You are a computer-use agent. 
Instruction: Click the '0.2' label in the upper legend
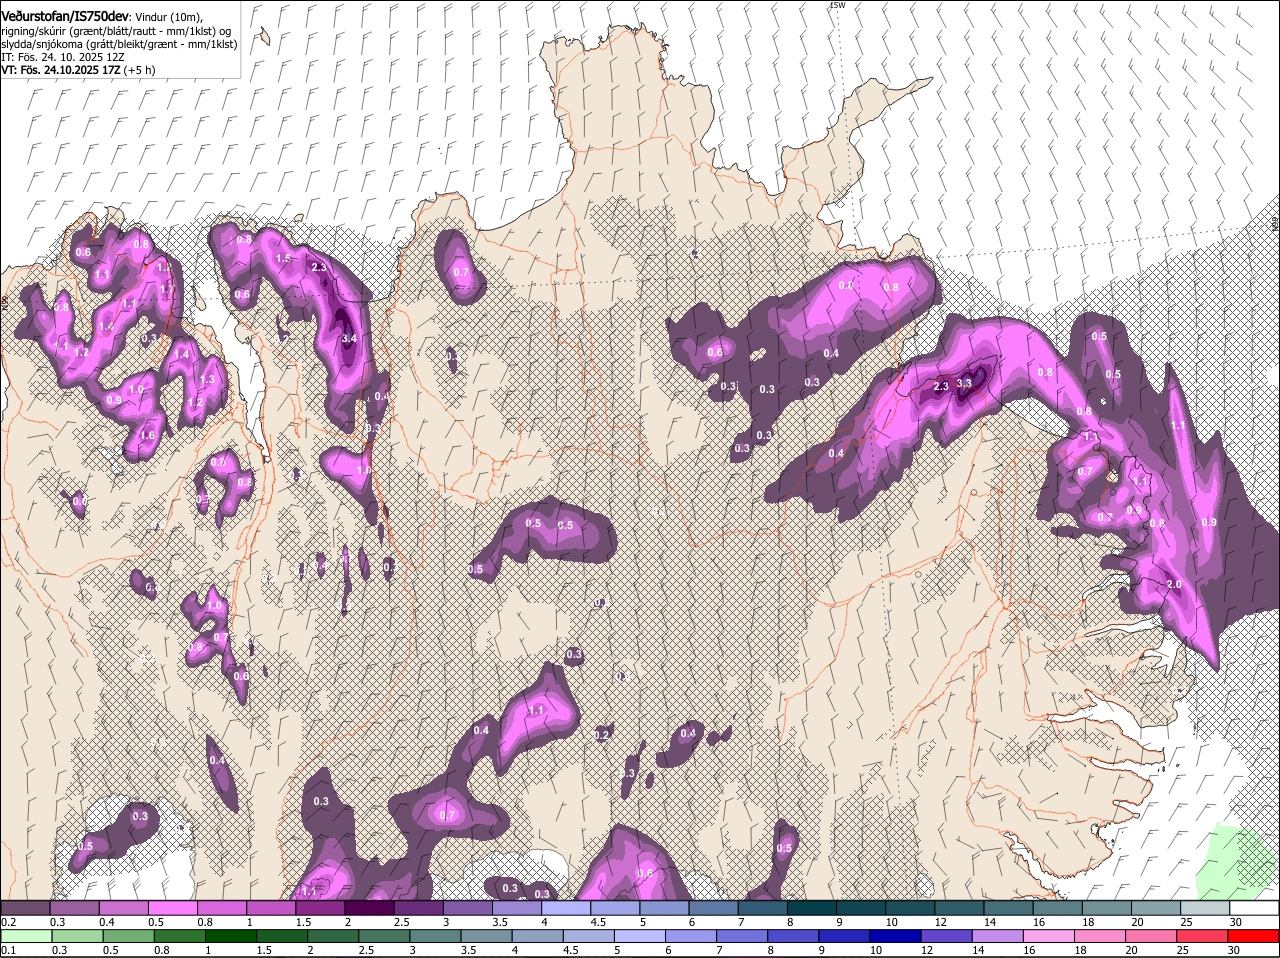pos(8,921)
